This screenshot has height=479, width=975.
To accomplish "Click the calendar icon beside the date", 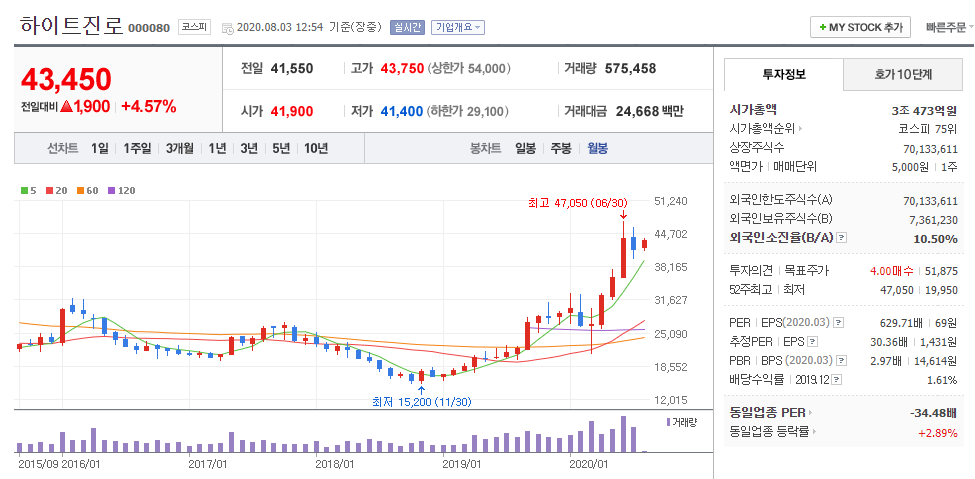I will tap(228, 27).
